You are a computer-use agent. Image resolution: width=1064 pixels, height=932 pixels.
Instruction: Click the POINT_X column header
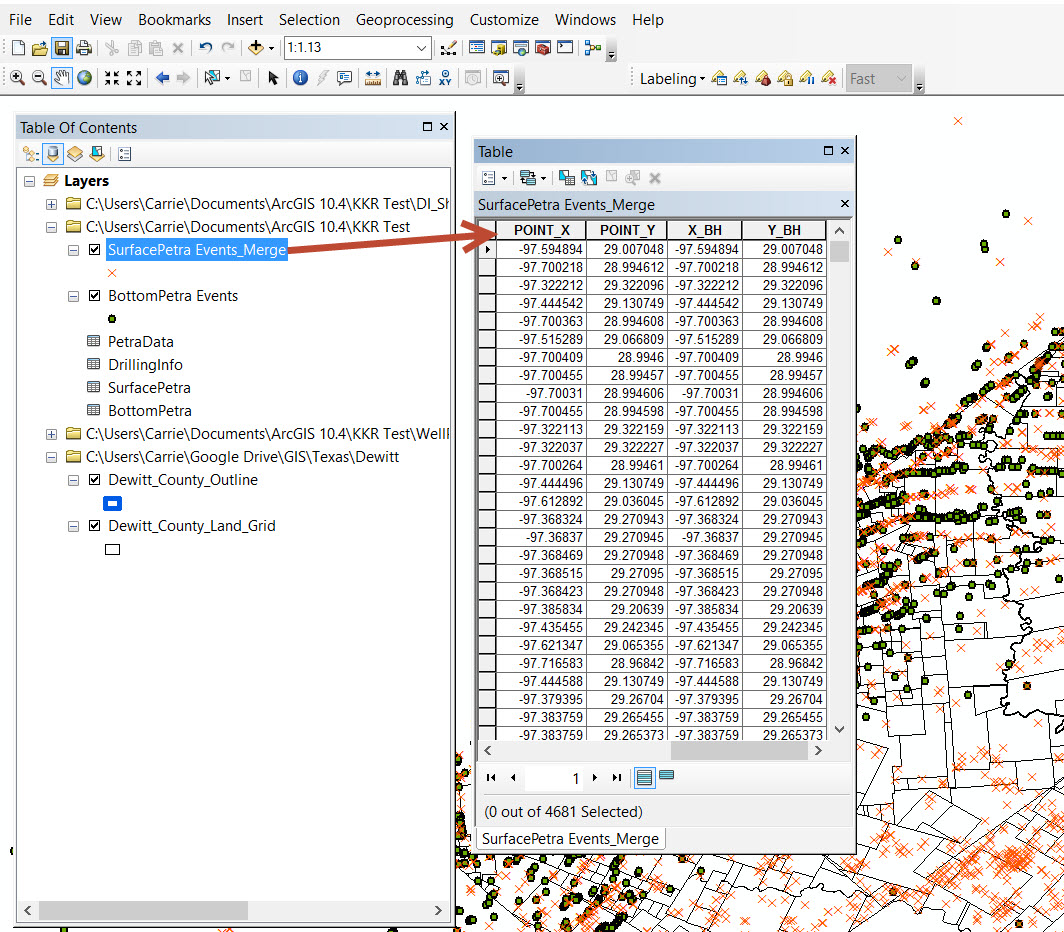pyautogui.click(x=541, y=231)
